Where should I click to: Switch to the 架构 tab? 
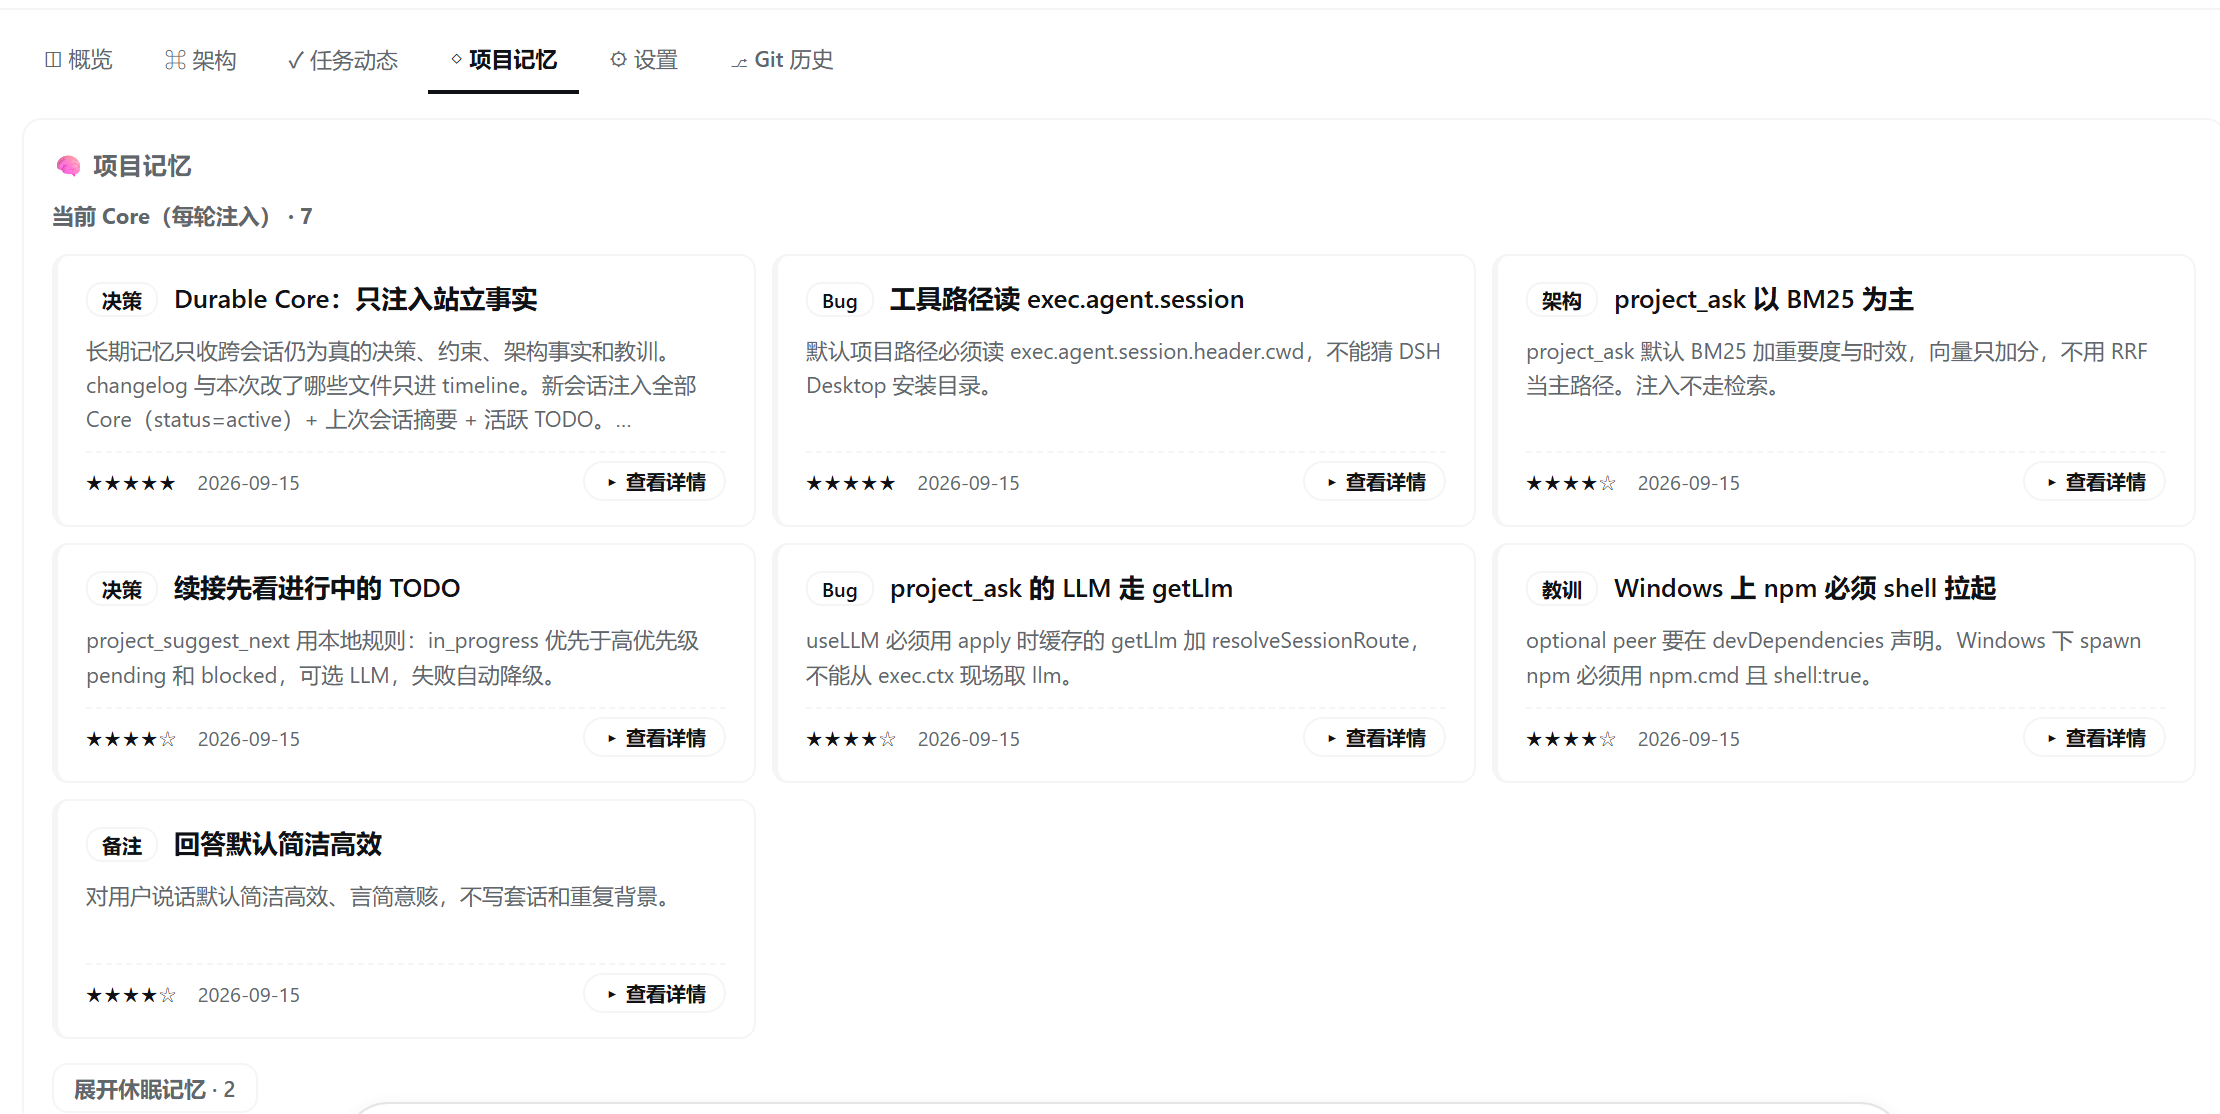coord(200,60)
